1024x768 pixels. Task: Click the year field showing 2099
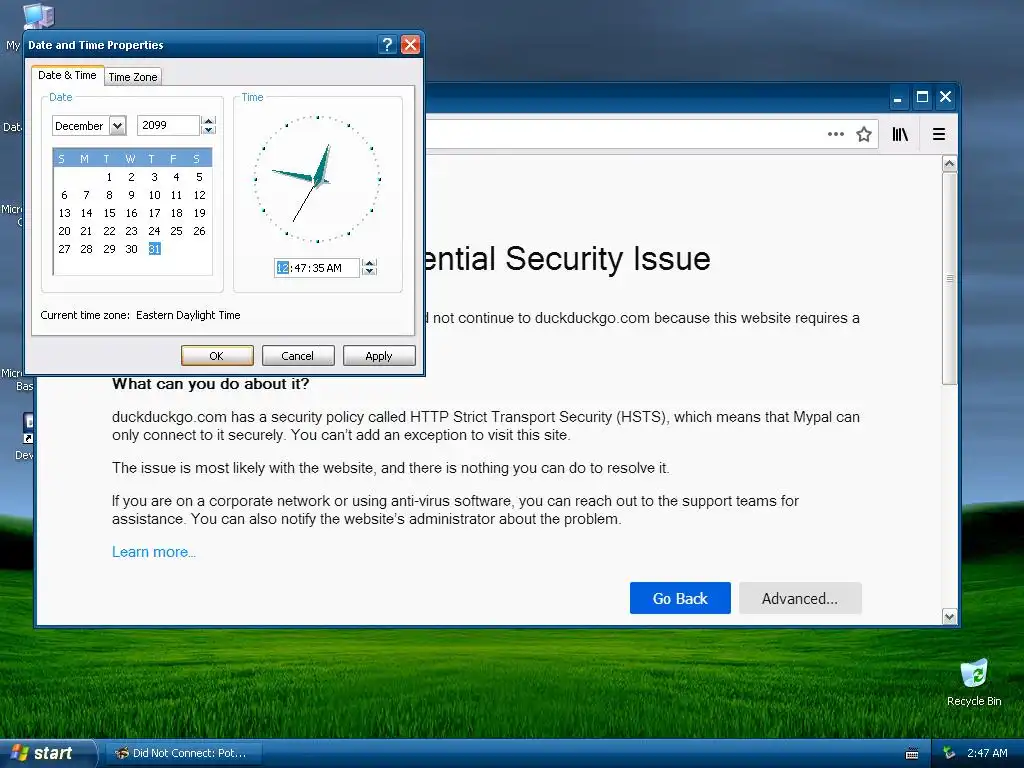point(168,125)
